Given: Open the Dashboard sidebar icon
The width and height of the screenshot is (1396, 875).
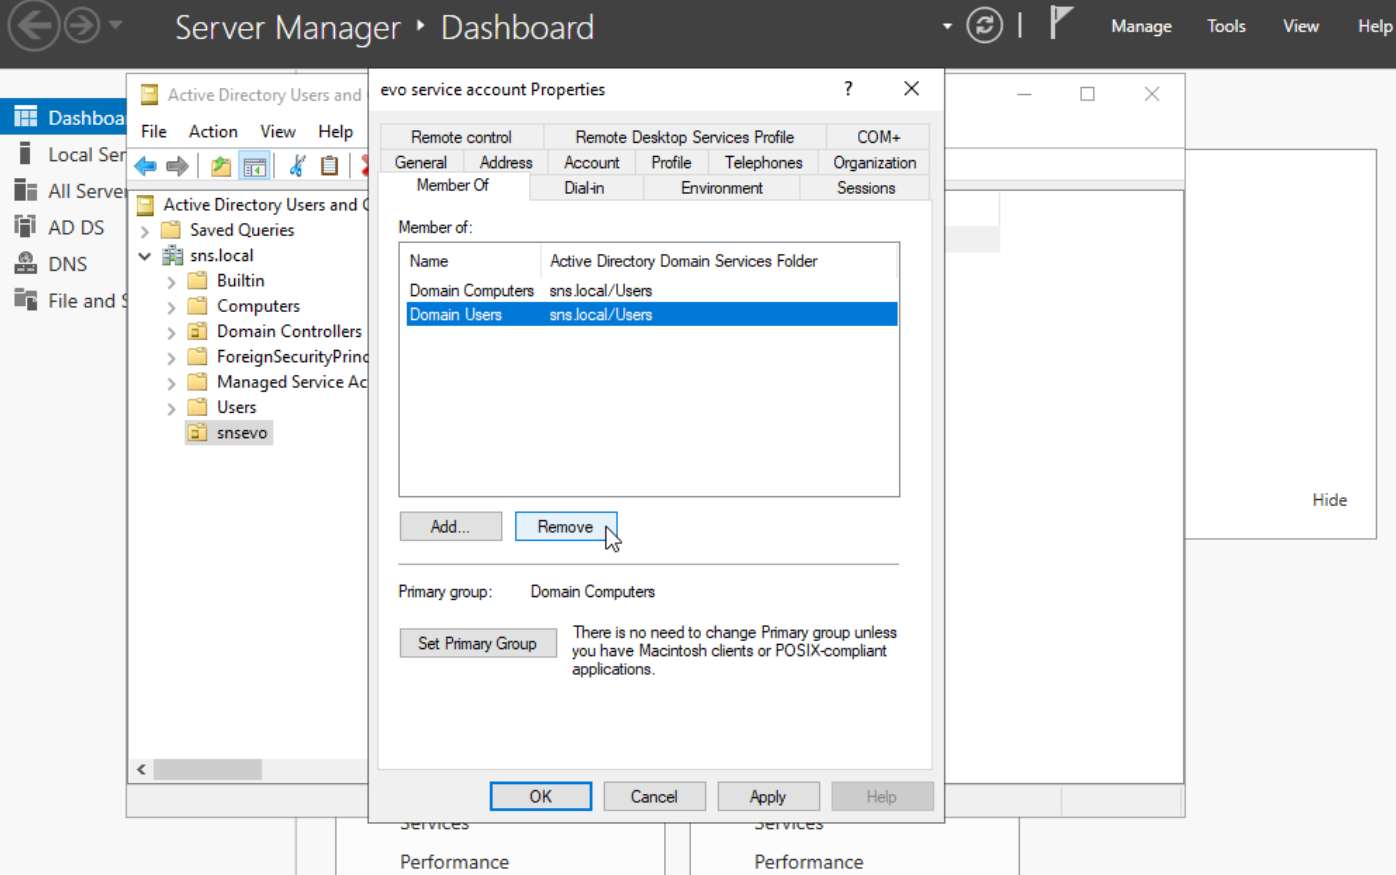Looking at the screenshot, I should 25,117.
